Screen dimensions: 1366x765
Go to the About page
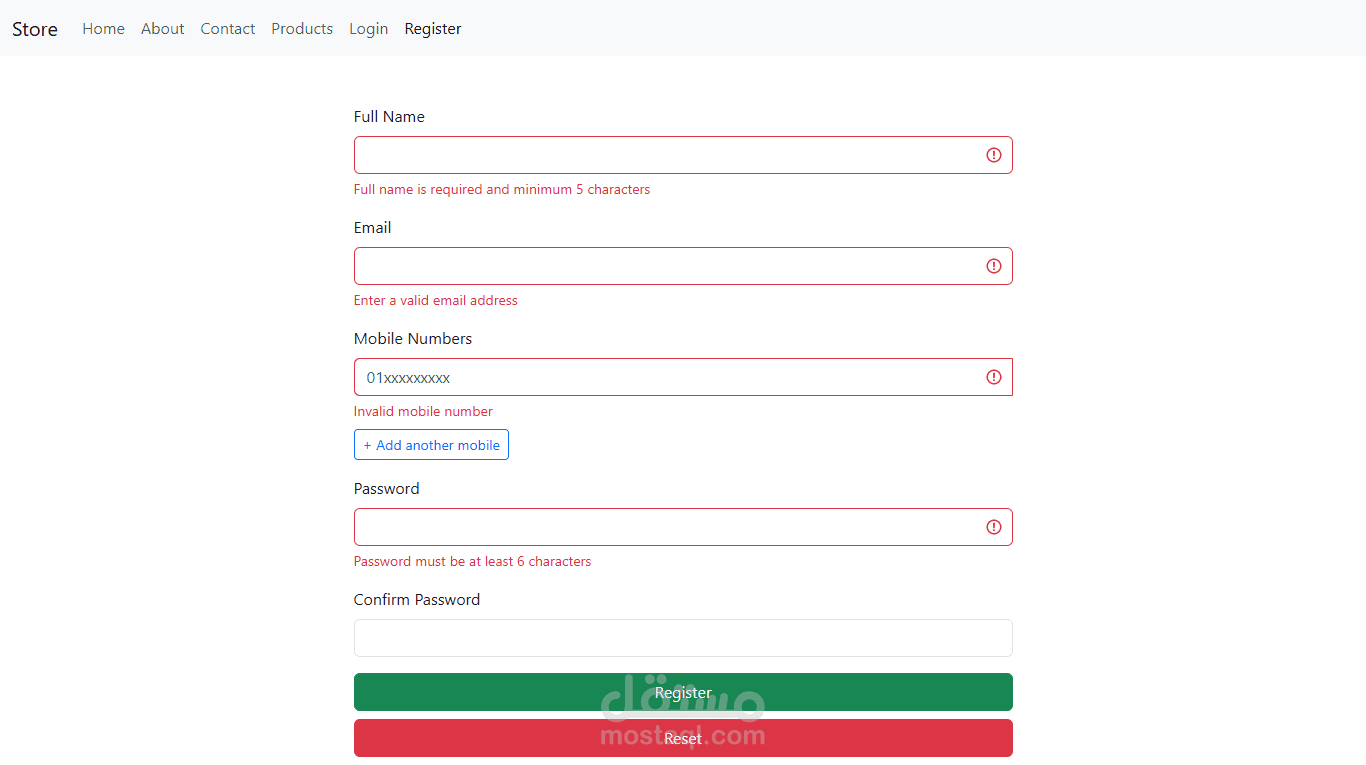162,29
